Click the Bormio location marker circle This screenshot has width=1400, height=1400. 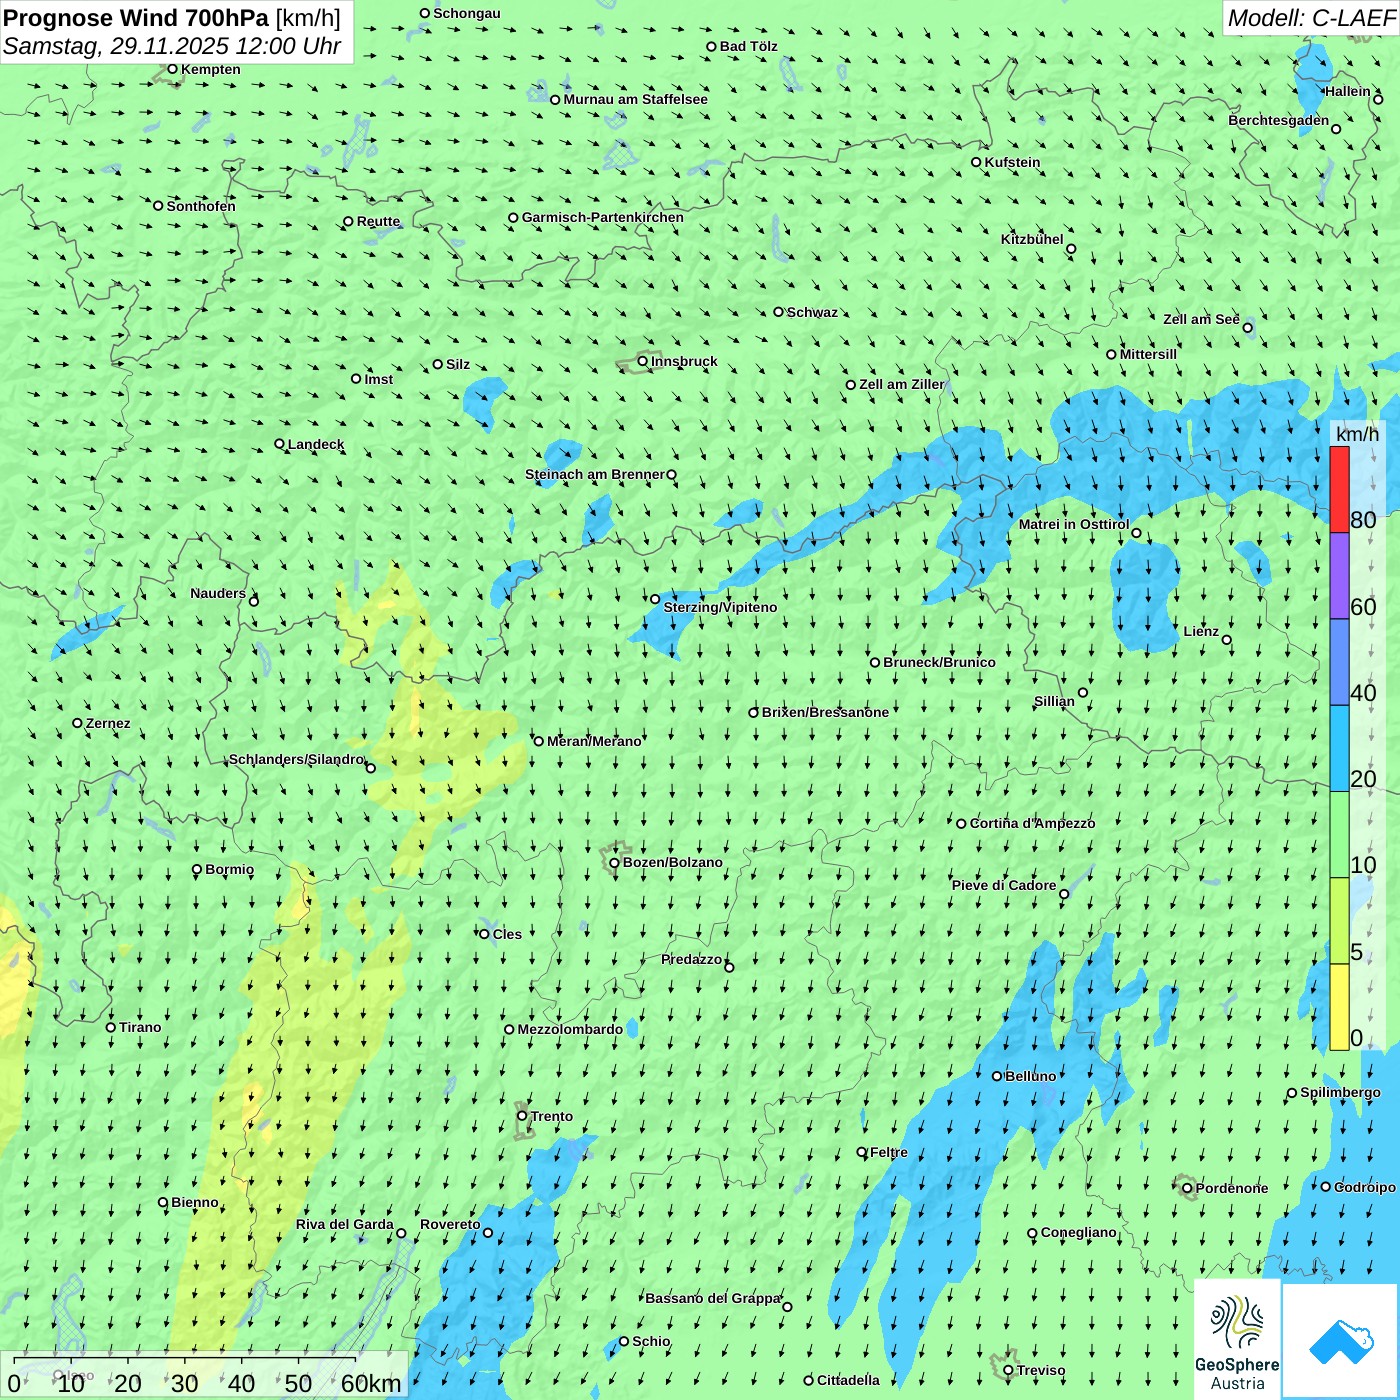click(x=197, y=870)
